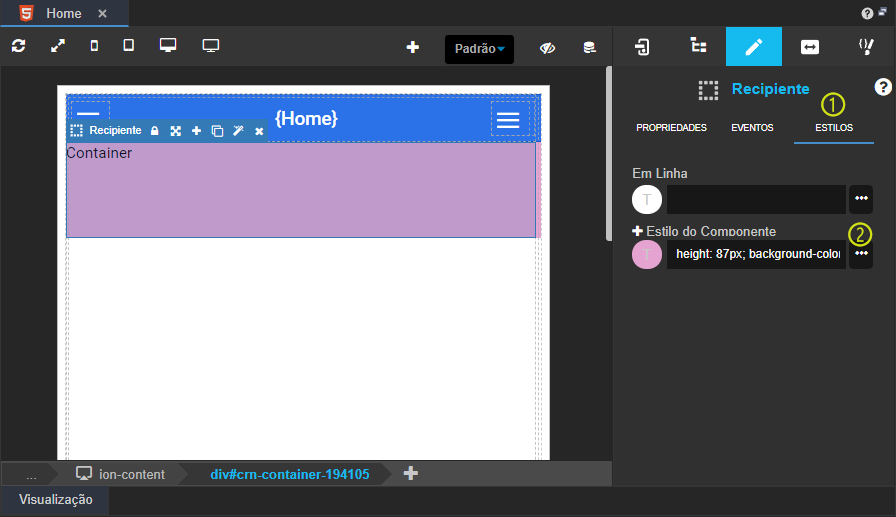Click the Recipiente label in component toolbar
This screenshot has height=517, width=896.
tap(115, 130)
